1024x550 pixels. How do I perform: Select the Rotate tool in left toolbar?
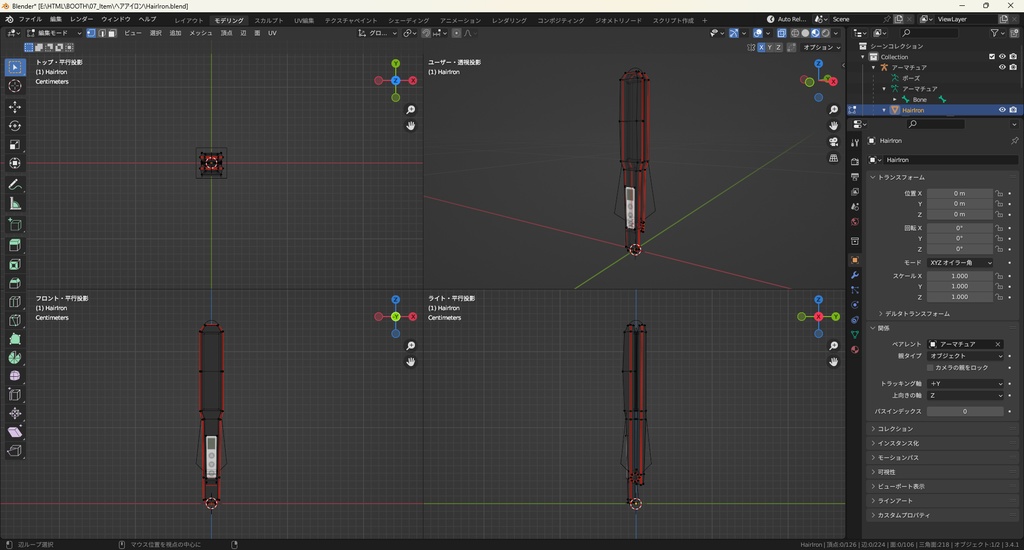[x=15, y=125]
